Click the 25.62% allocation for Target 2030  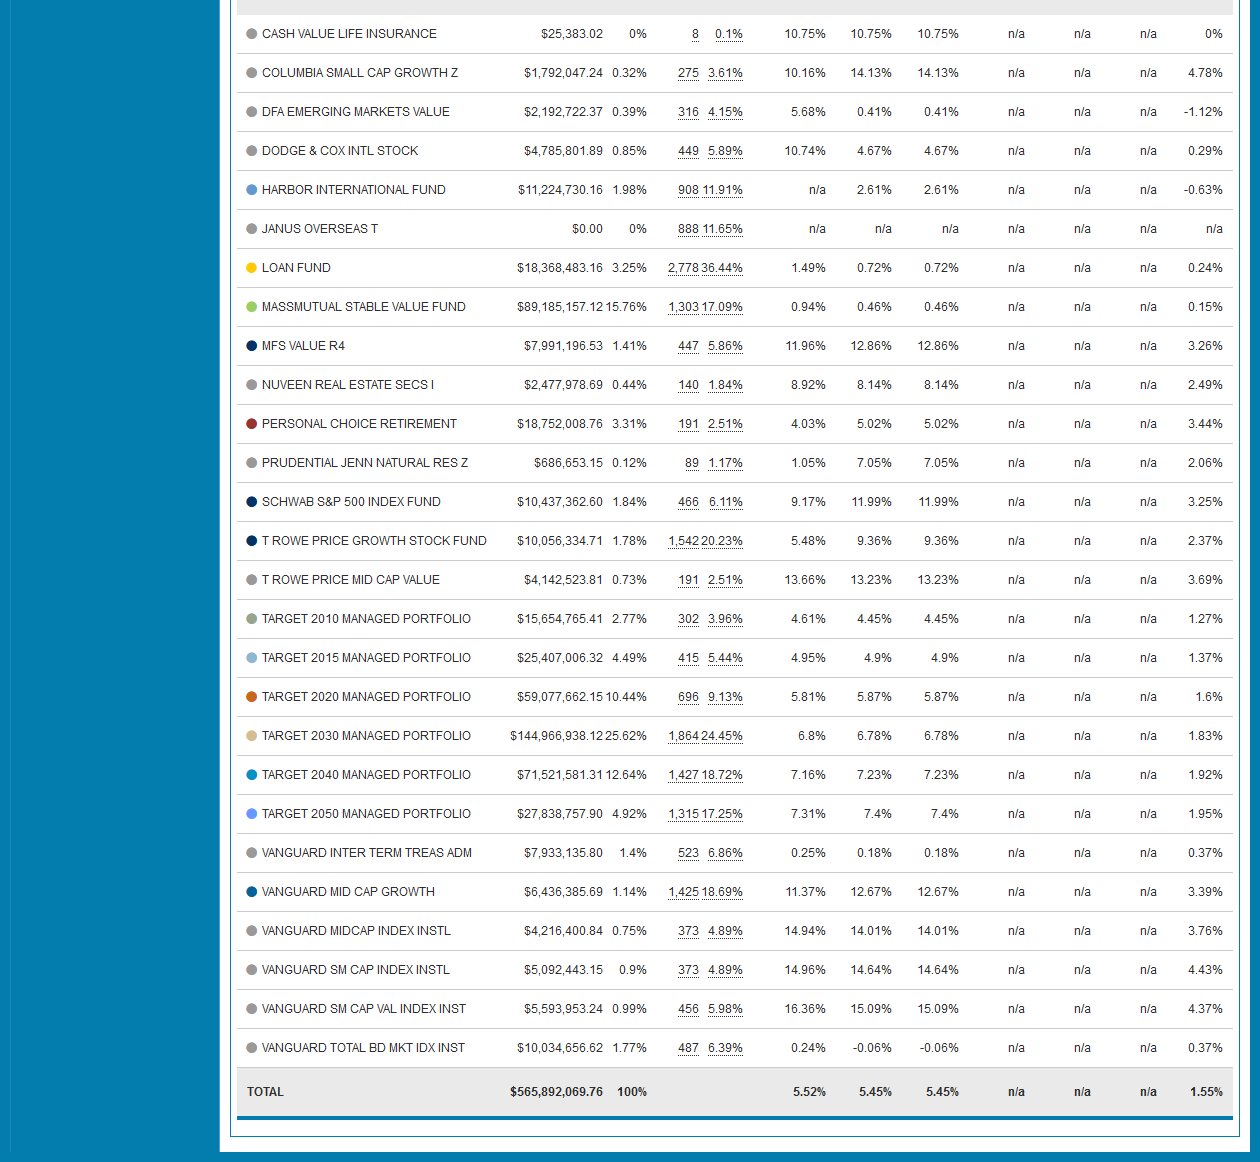[x=626, y=736]
